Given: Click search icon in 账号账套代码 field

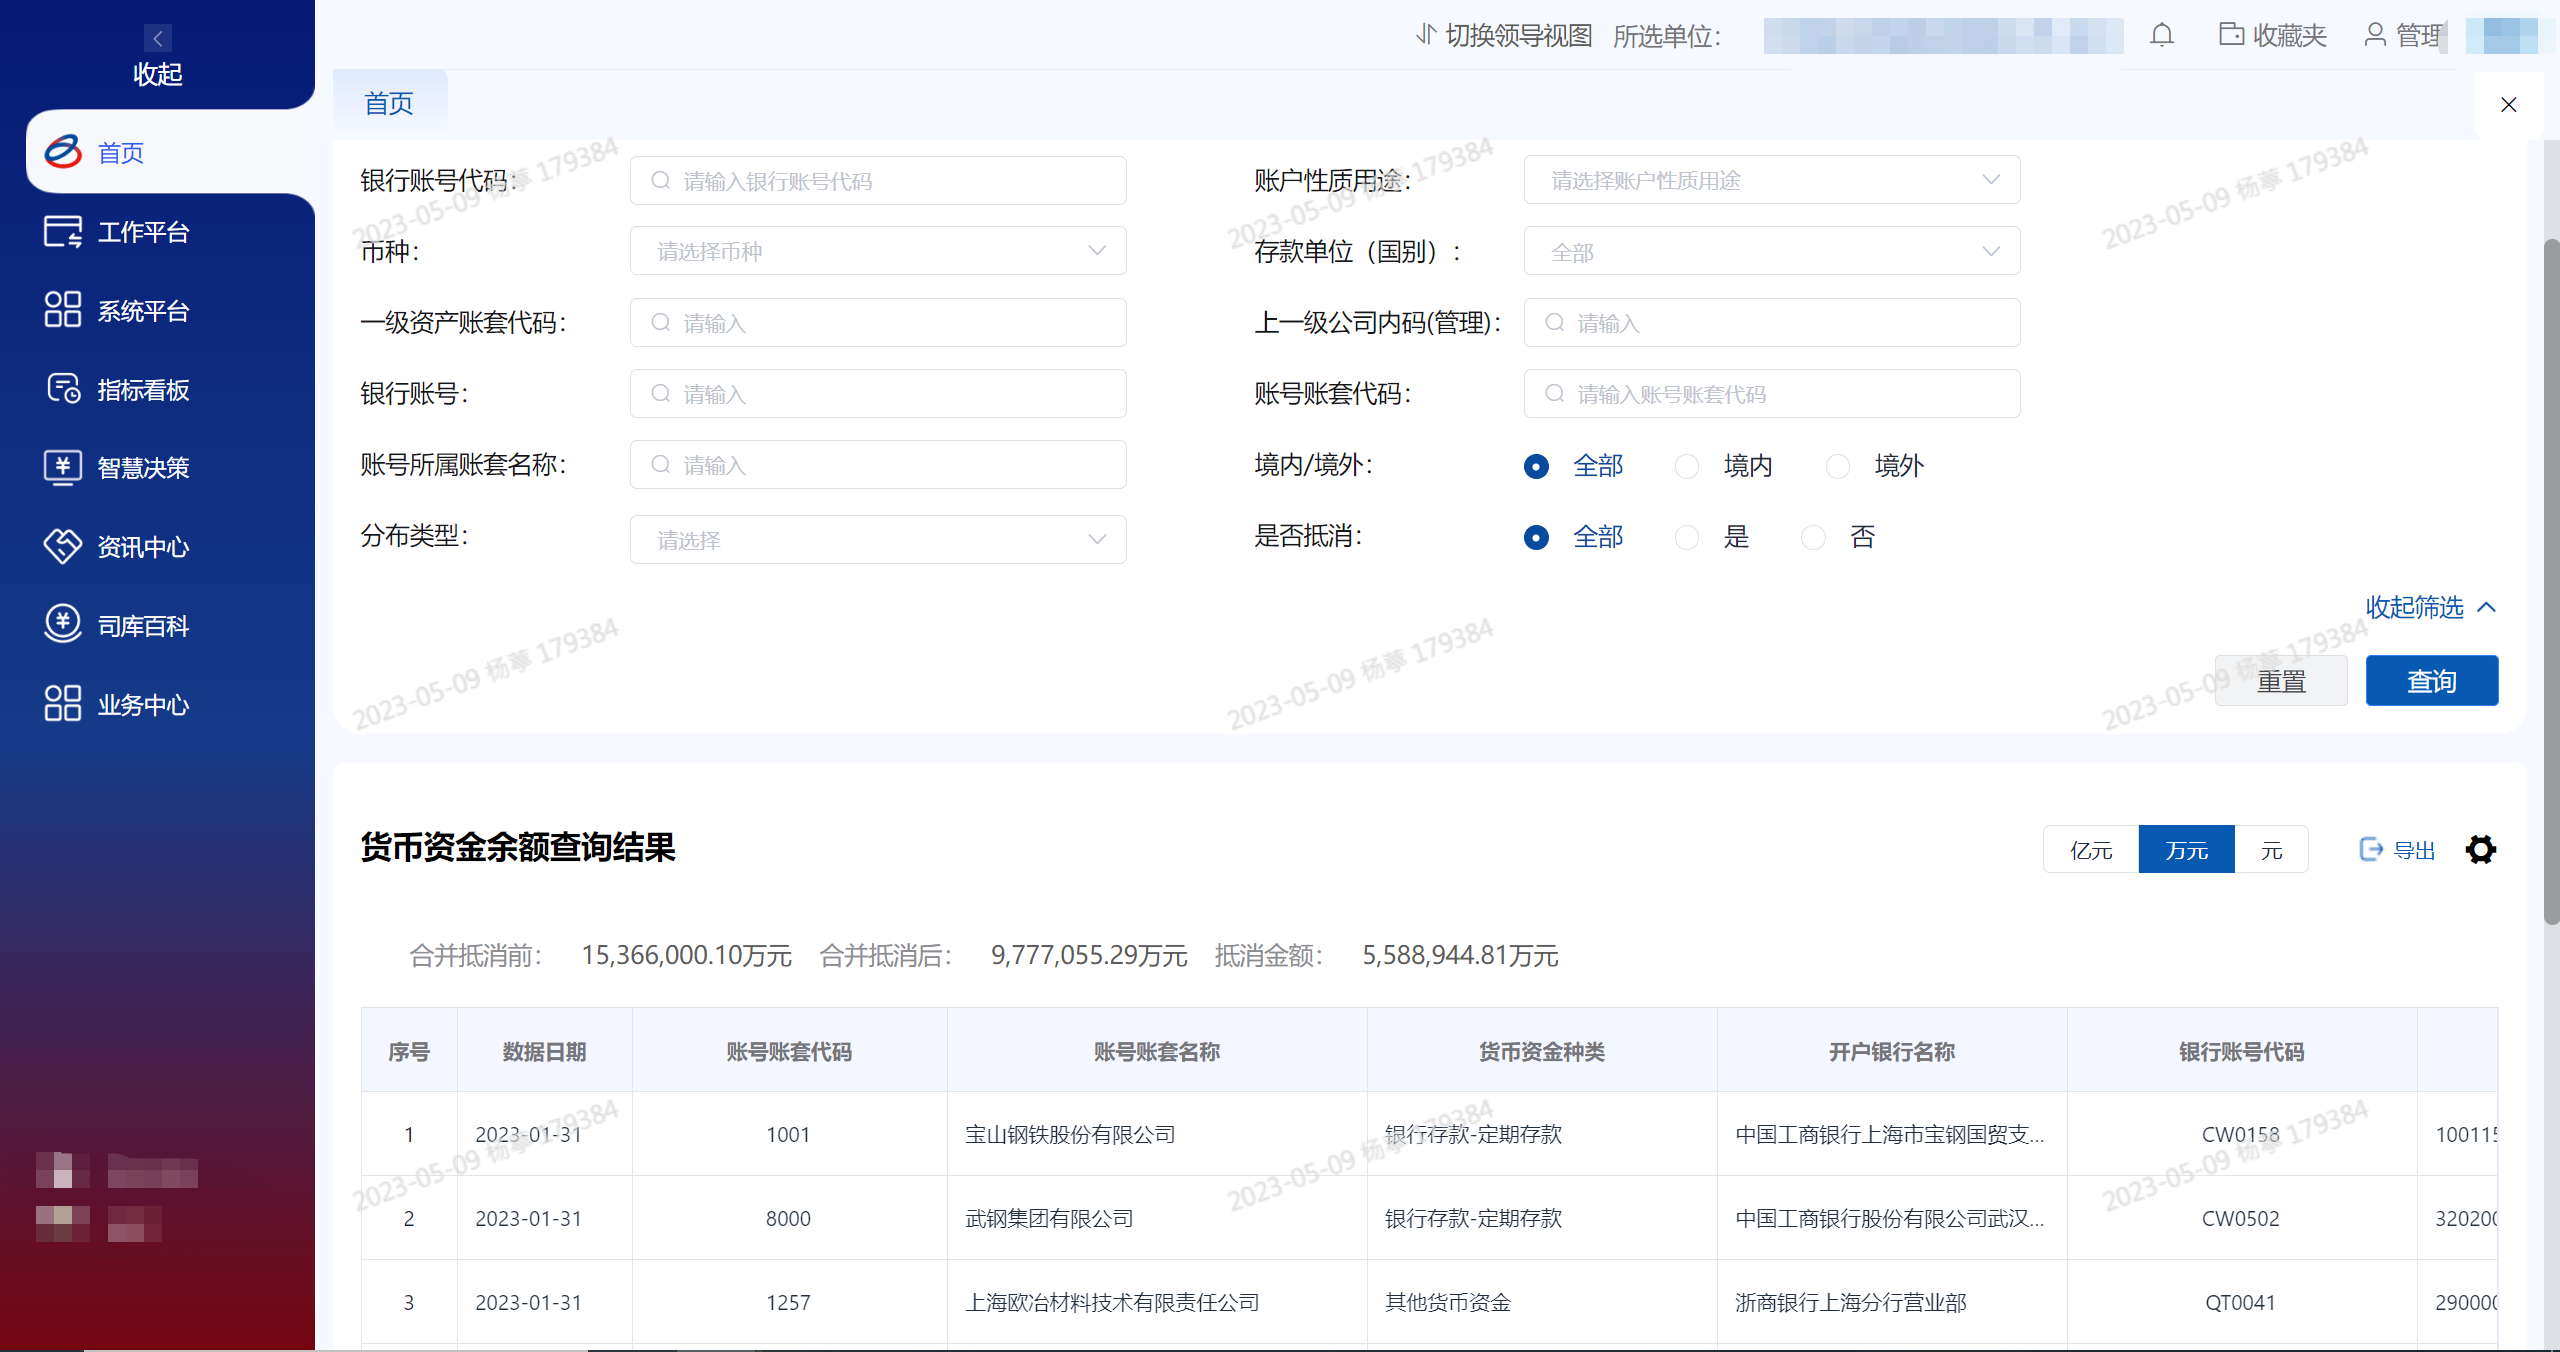Looking at the screenshot, I should pos(1555,393).
